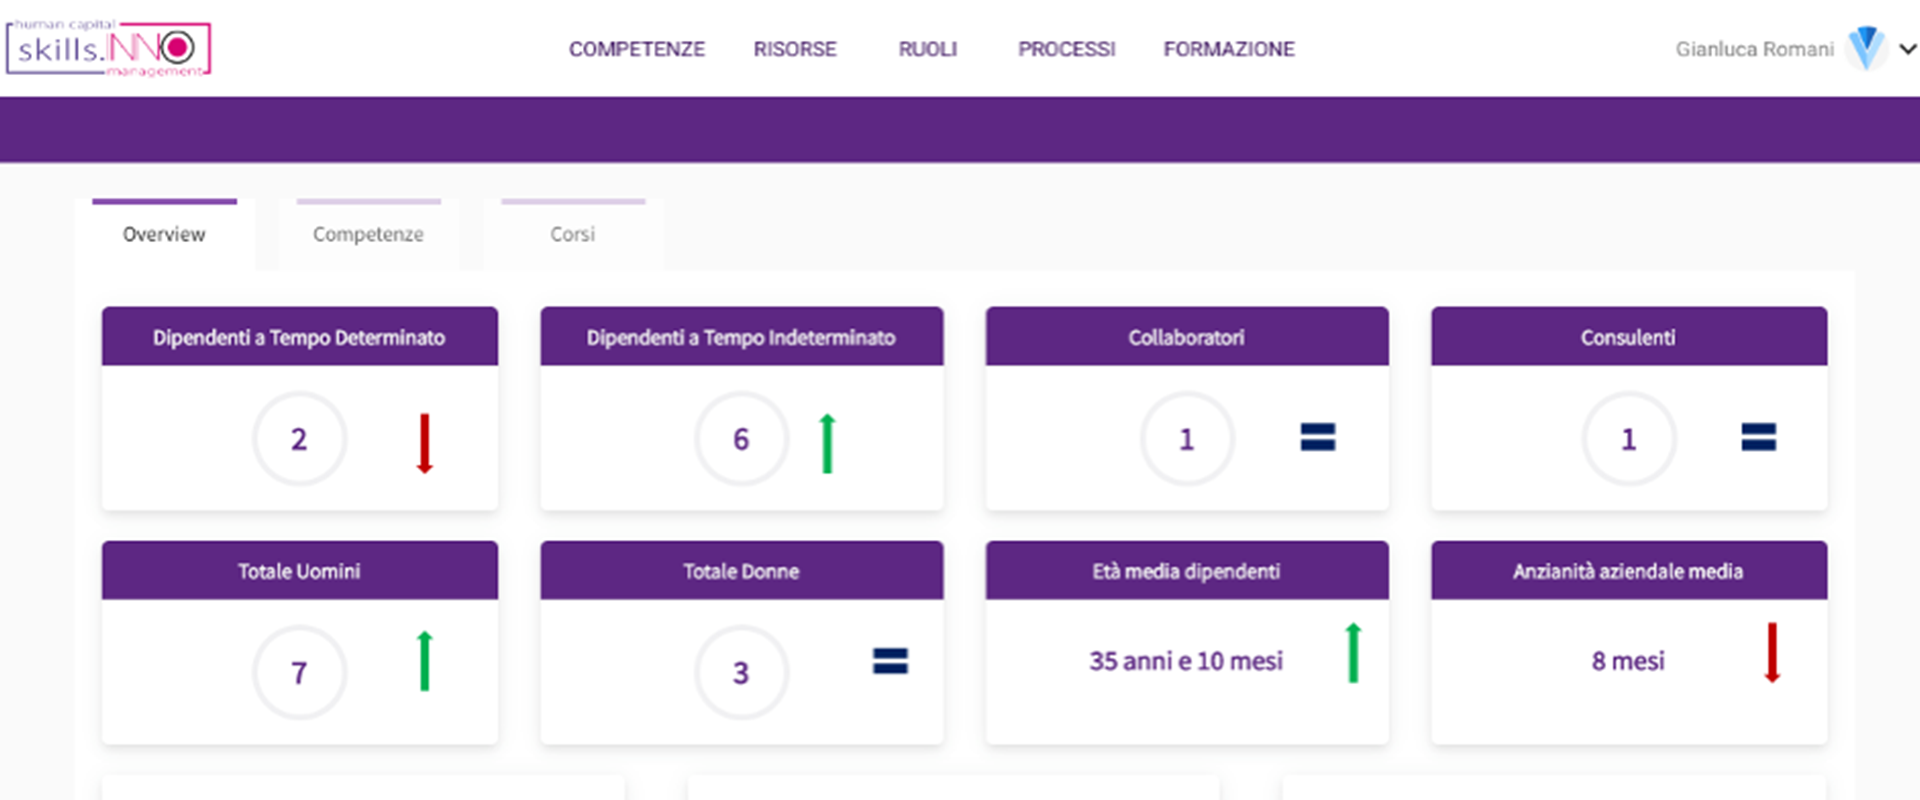Viewport: 1920px width, 800px height.
Task: Open the RISORSE menu
Action: click(795, 49)
